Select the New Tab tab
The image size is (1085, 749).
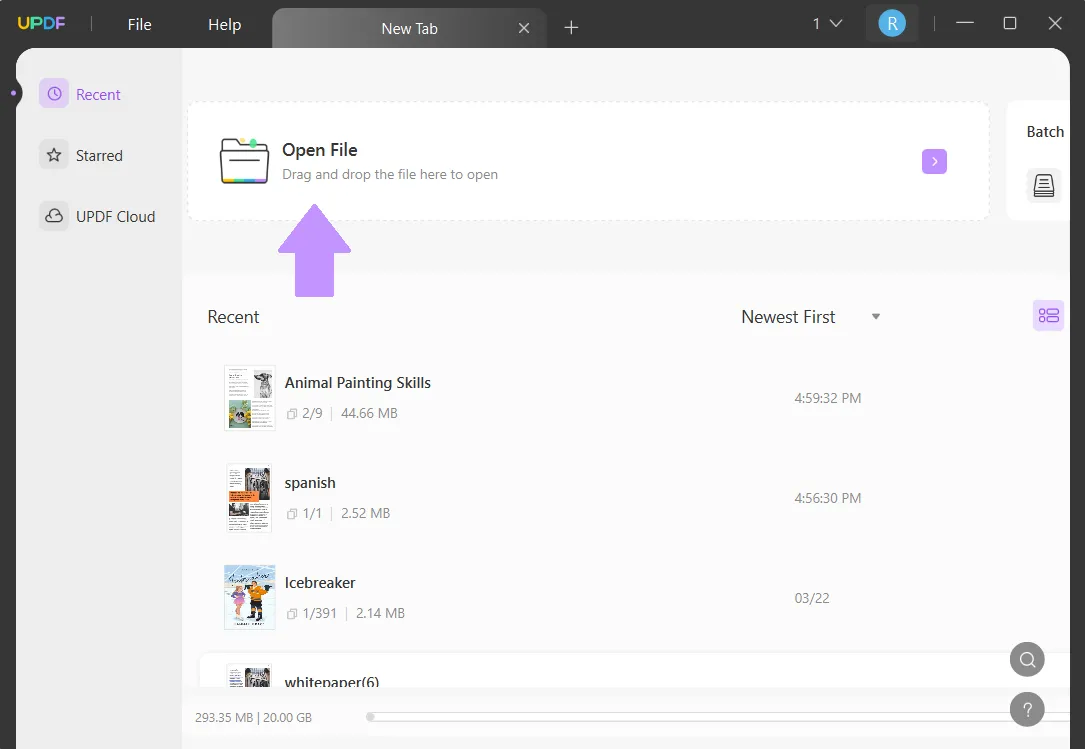pos(409,28)
